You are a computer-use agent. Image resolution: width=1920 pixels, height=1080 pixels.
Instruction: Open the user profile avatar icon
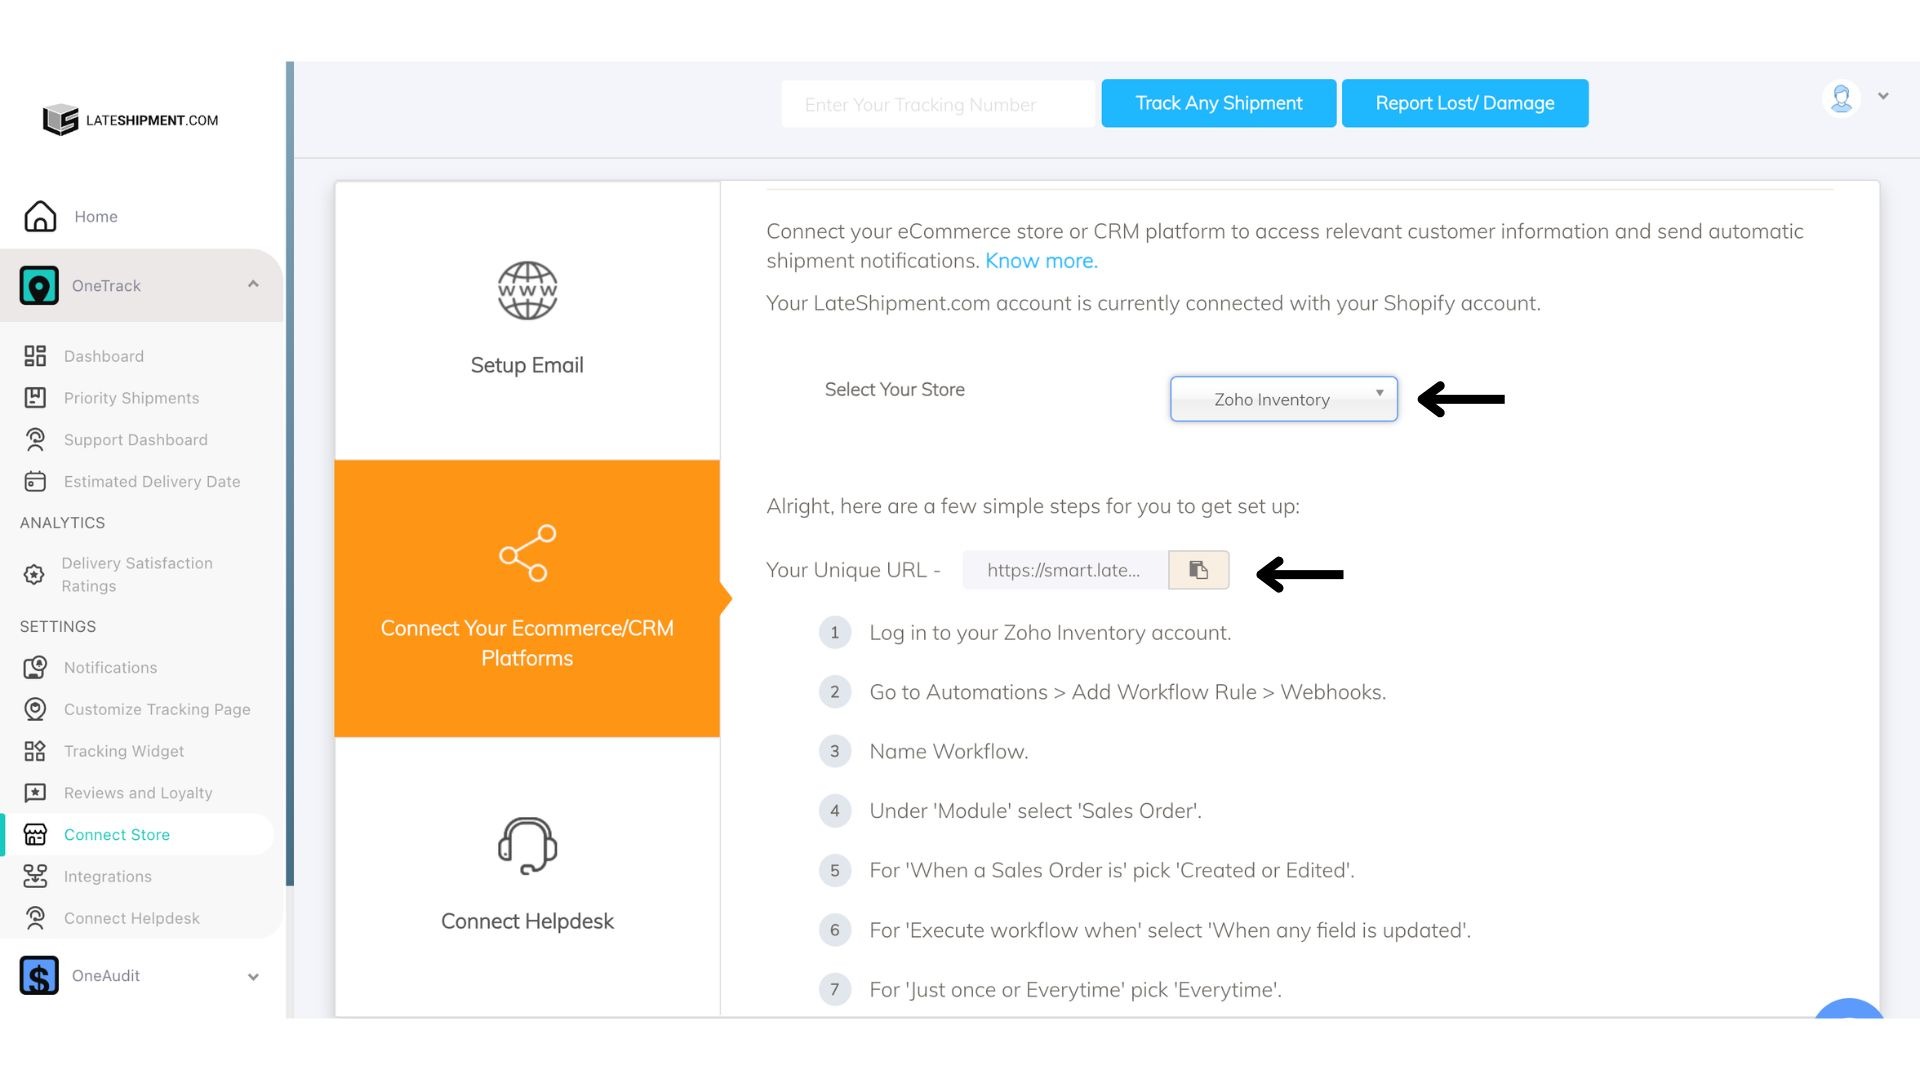[1841, 98]
